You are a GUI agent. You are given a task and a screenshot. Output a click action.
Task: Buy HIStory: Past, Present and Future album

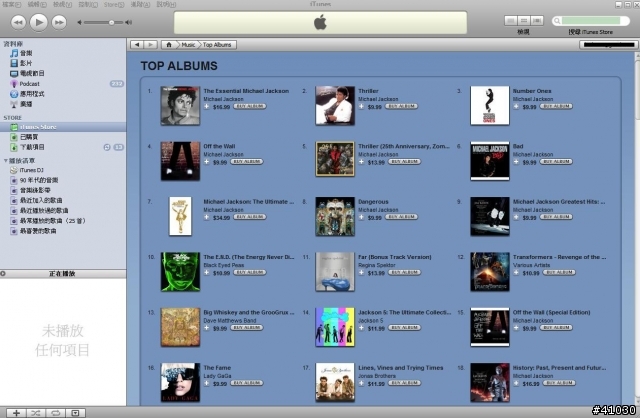[559, 383]
